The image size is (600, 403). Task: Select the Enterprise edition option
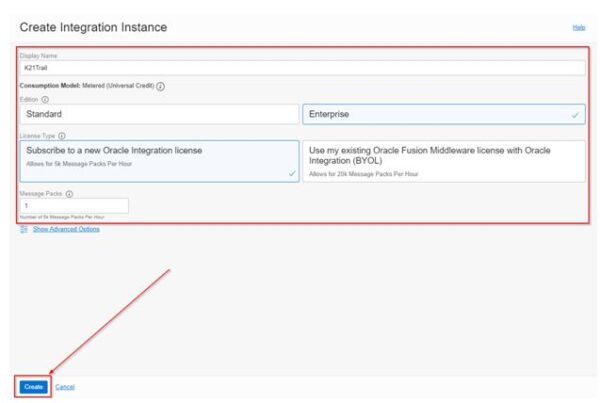click(x=443, y=114)
